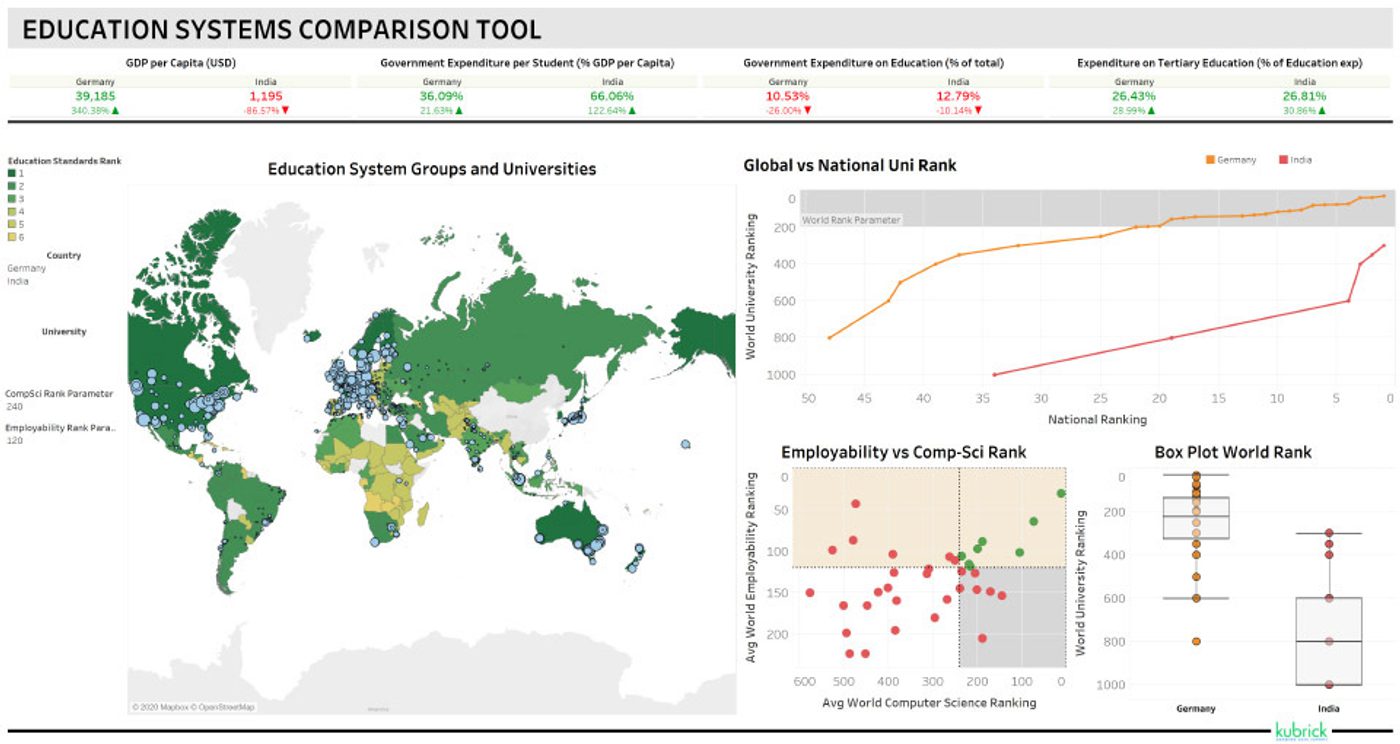Toggle Education Standards Rank 1 legend item
Screen dimensions: 1400x744
[x=12, y=173]
